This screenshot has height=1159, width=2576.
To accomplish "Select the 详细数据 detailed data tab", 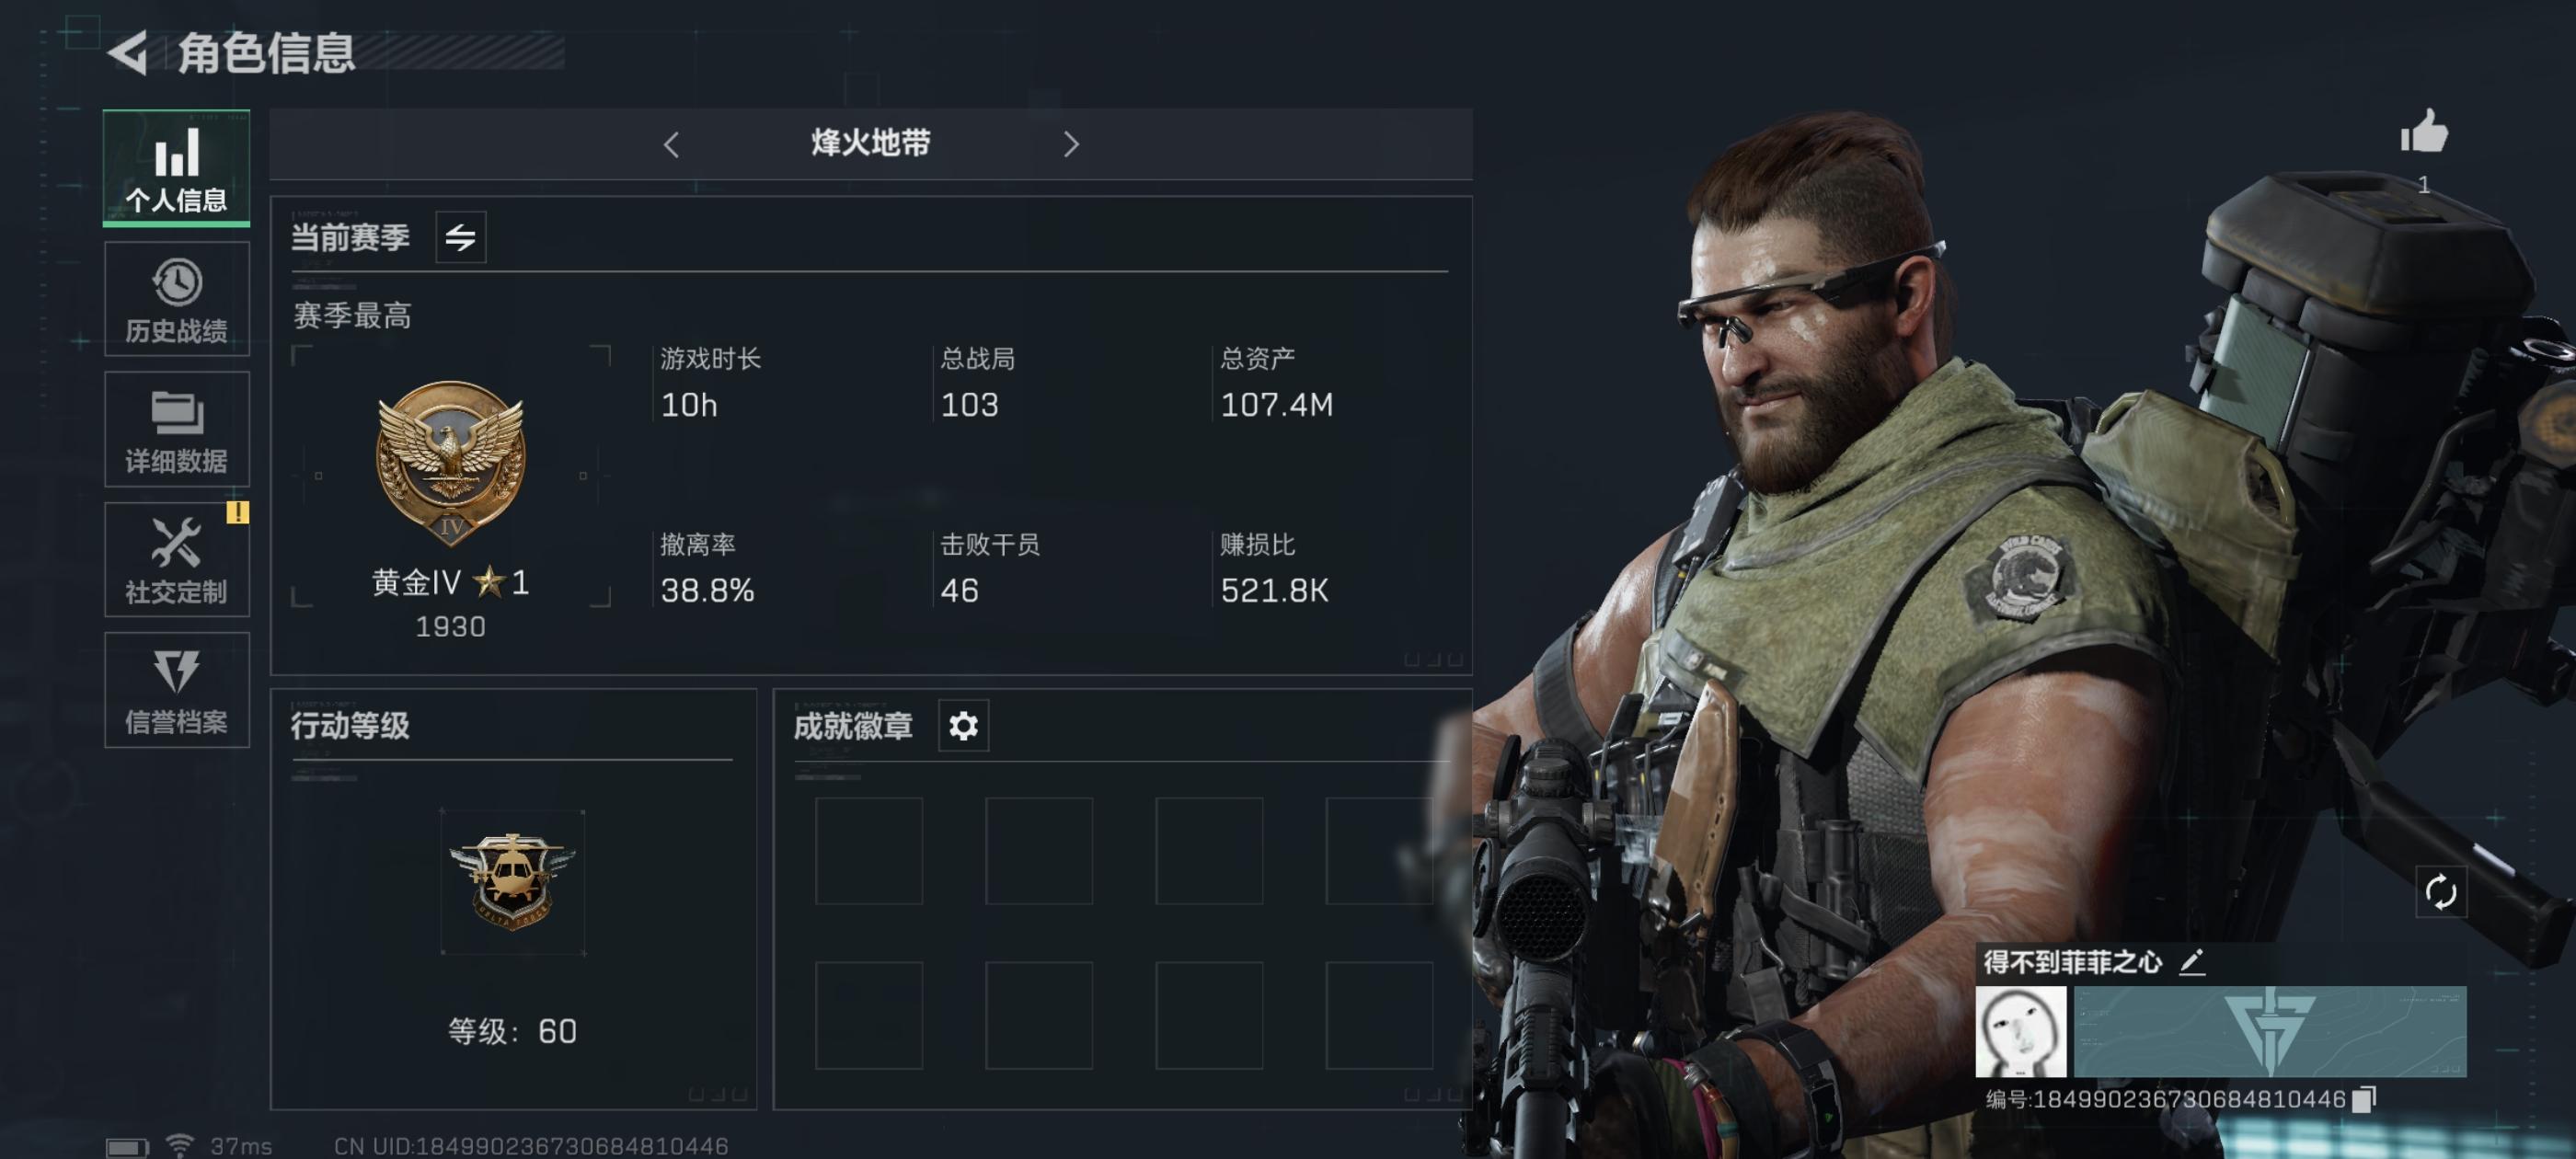I will 176,429.
